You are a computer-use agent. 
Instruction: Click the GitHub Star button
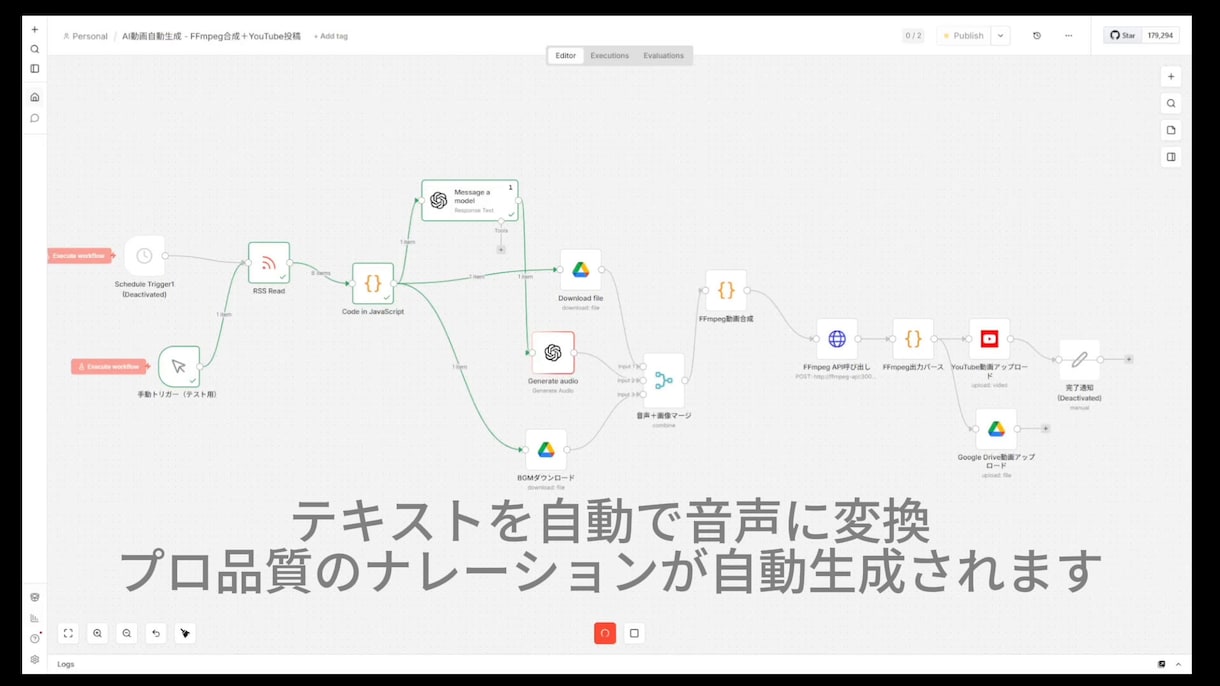(x=1123, y=35)
